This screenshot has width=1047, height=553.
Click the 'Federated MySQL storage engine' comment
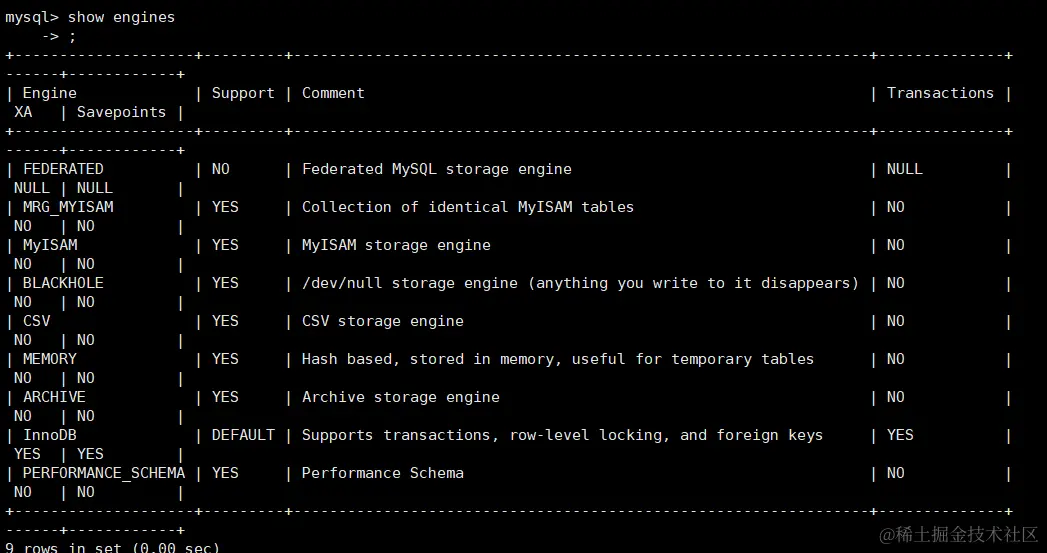(437, 169)
